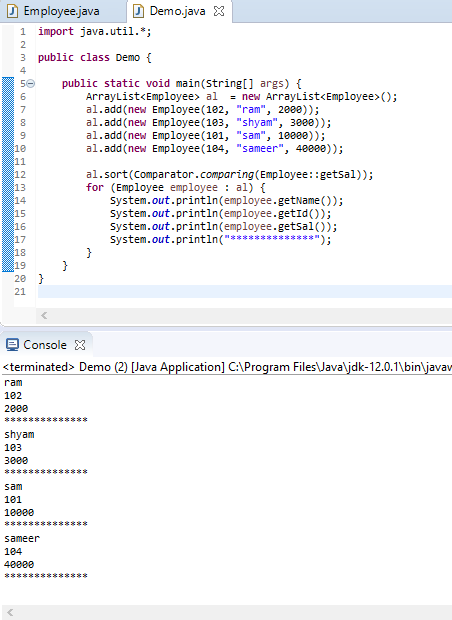This screenshot has height=620, width=452.
Task: Collapse the main method fold marker on line 5
Action: point(31,83)
